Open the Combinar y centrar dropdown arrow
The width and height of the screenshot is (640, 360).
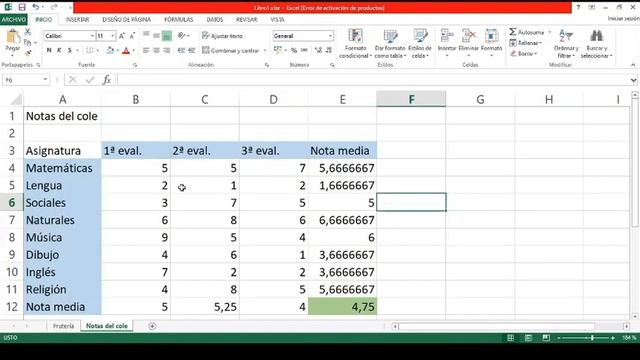click(265, 51)
